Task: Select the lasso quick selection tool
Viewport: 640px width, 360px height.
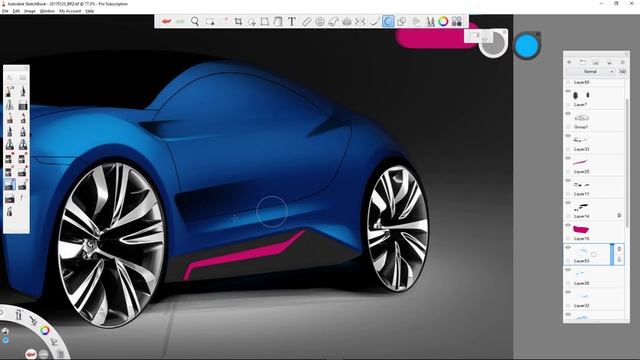Action: (252, 21)
